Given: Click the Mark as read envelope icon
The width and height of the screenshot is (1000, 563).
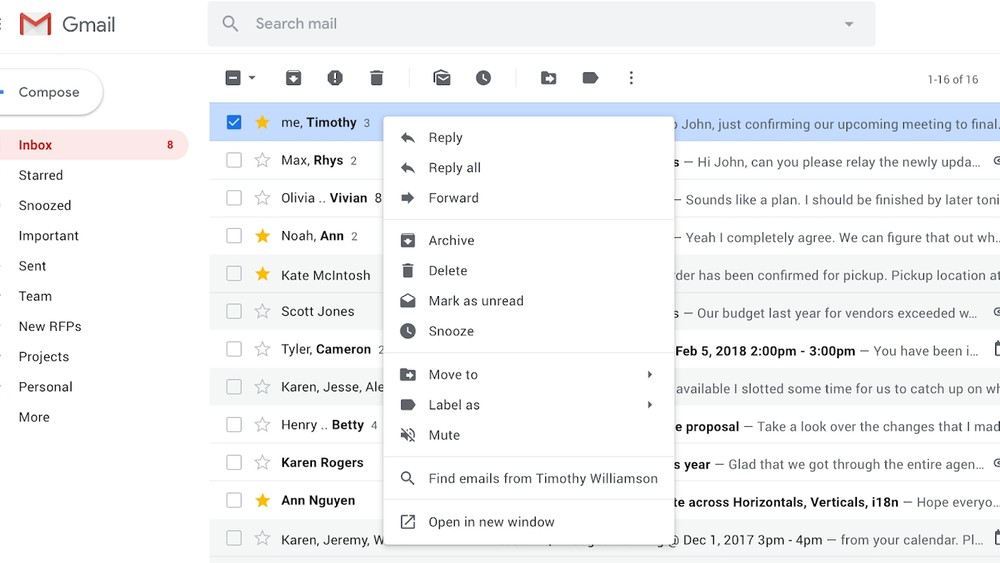Looking at the screenshot, I should click(442, 78).
